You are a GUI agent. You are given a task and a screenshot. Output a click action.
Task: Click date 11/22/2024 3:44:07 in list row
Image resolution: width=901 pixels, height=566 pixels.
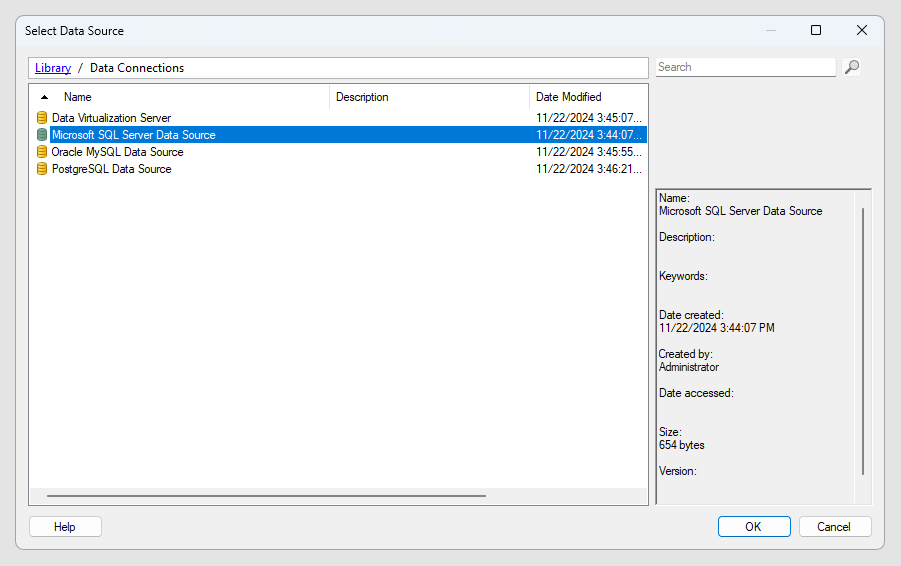[x=588, y=134]
